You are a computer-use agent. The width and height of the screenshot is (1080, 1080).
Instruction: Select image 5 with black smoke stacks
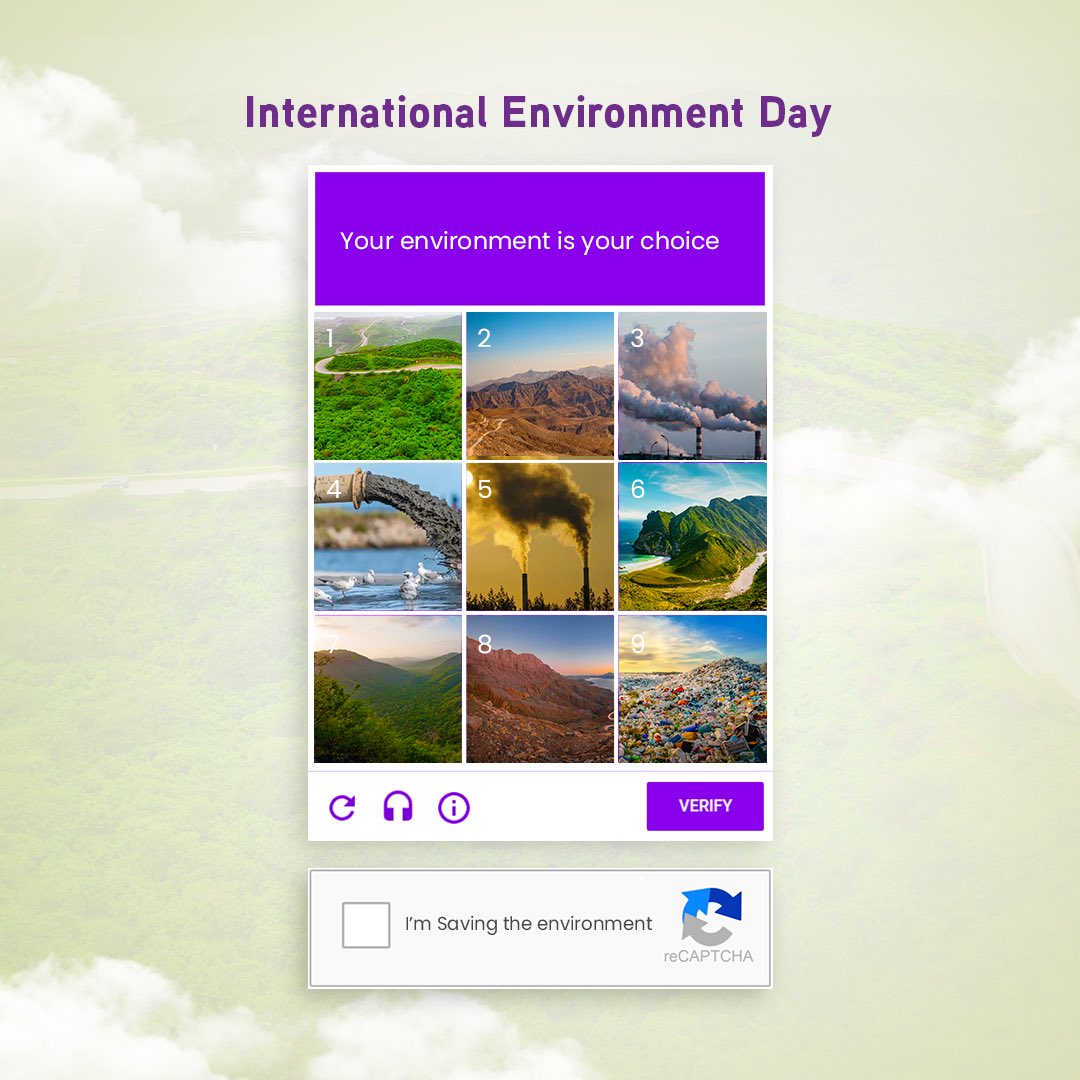point(540,537)
